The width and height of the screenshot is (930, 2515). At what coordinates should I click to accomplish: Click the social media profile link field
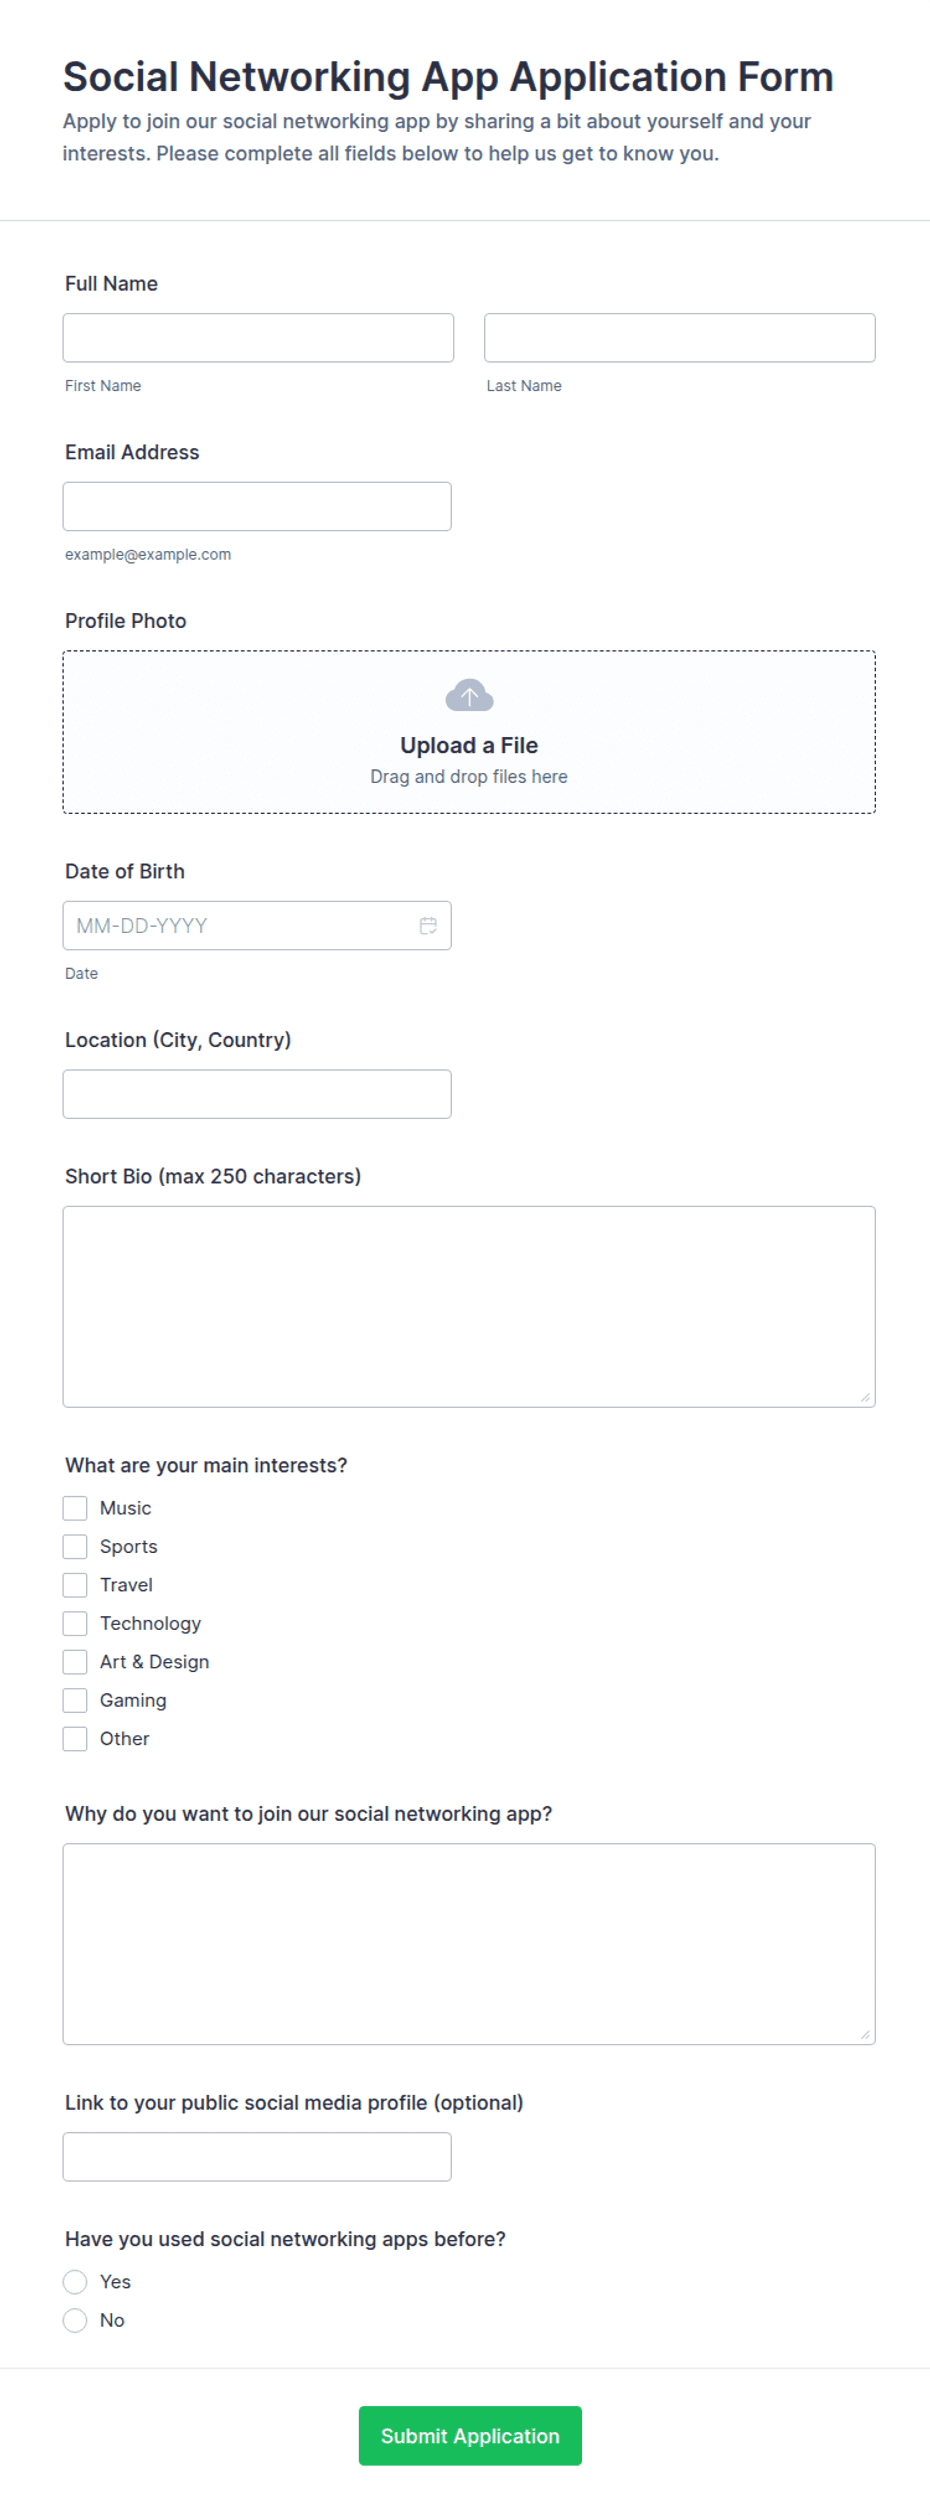[x=257, y=2157]
